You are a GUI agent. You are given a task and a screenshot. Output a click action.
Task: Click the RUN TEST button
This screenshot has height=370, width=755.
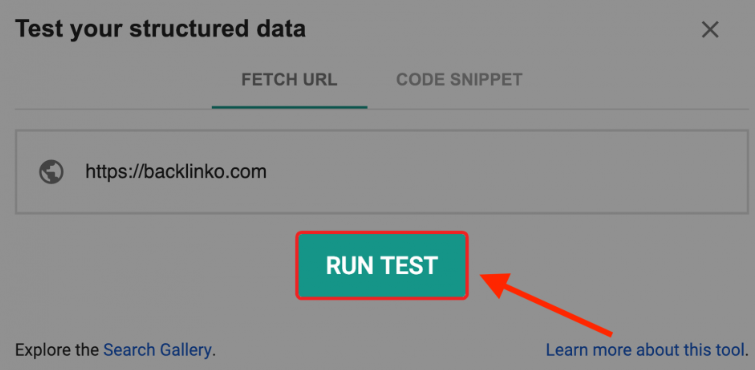[x=382, y=265]
